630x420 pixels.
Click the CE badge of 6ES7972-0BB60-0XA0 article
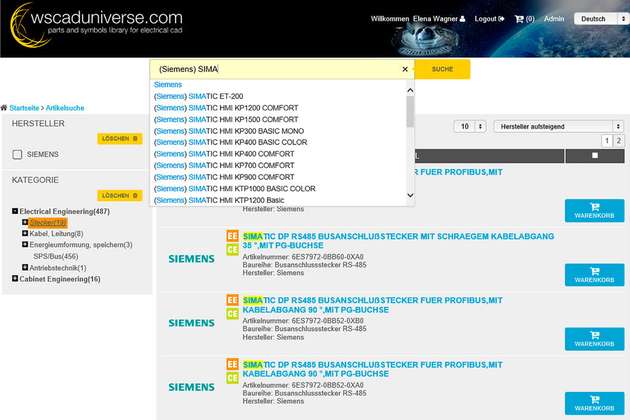point(232,250)
